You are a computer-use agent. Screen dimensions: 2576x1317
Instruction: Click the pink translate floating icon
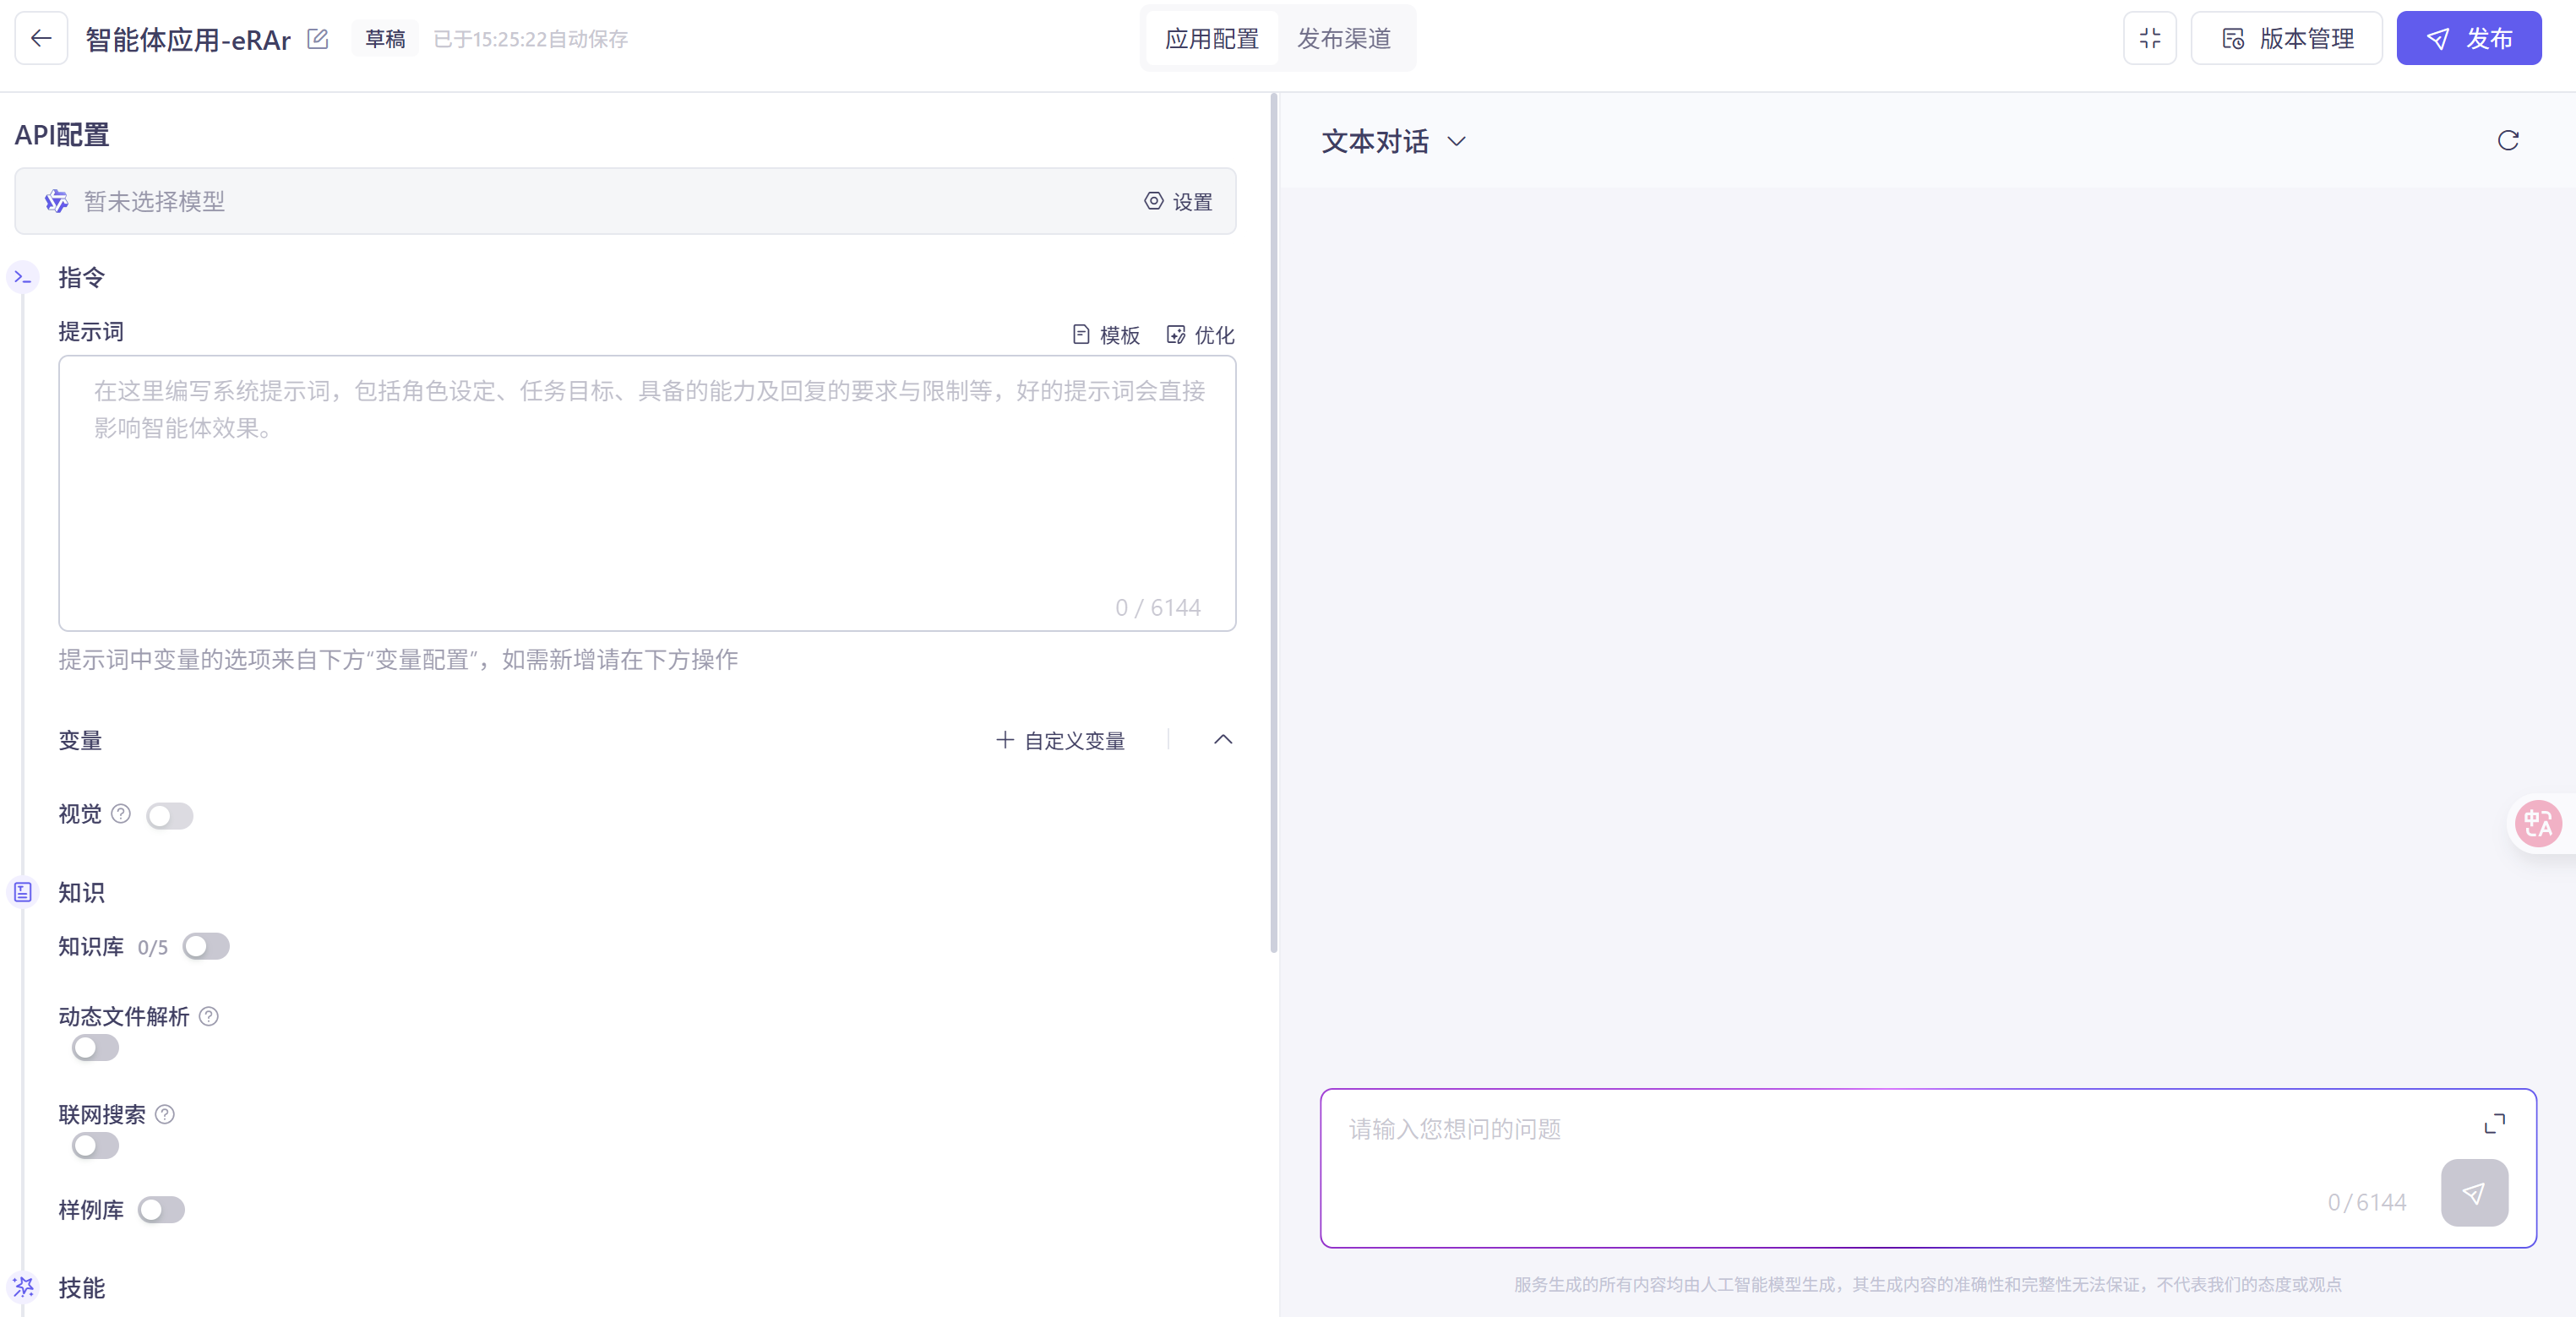click(x=2537, y=824)
